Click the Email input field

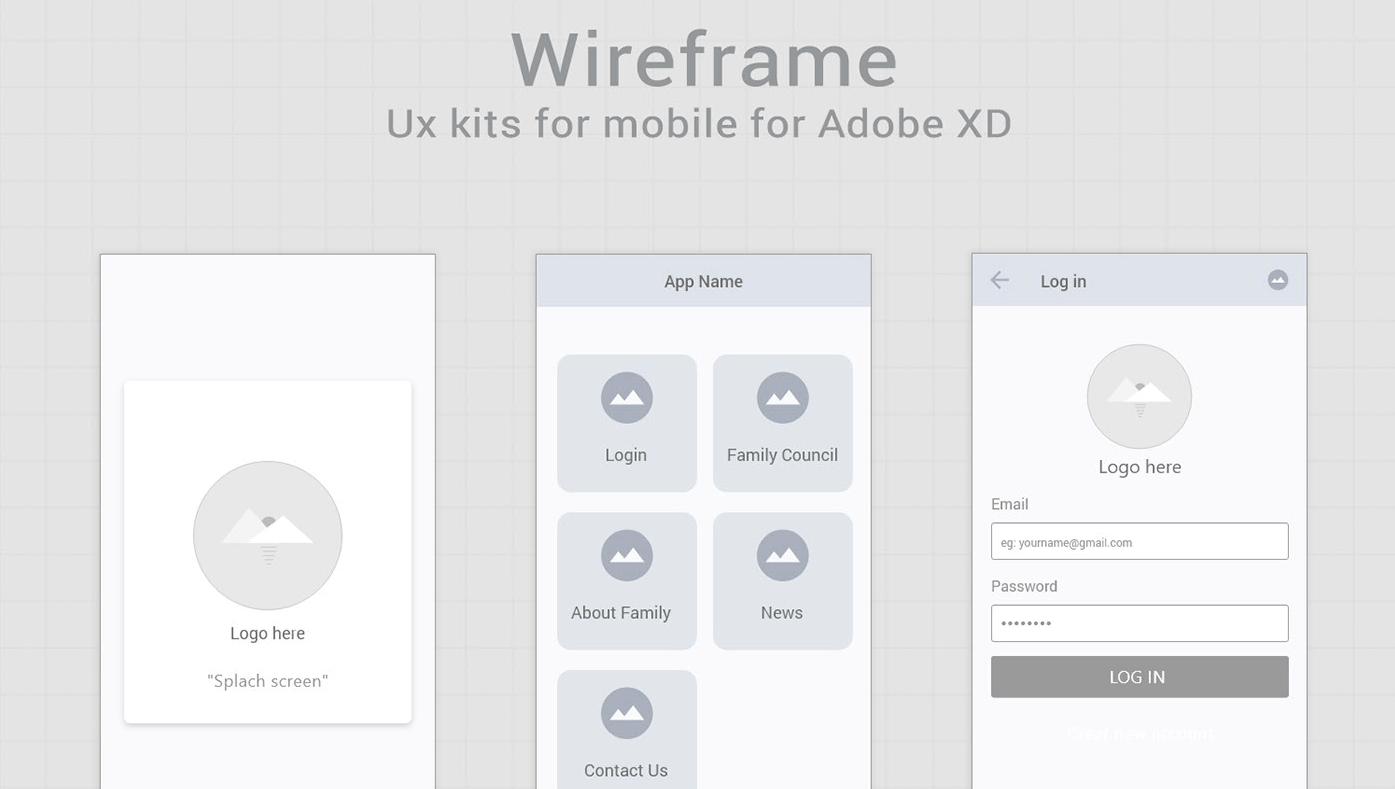coord(1139,541)
